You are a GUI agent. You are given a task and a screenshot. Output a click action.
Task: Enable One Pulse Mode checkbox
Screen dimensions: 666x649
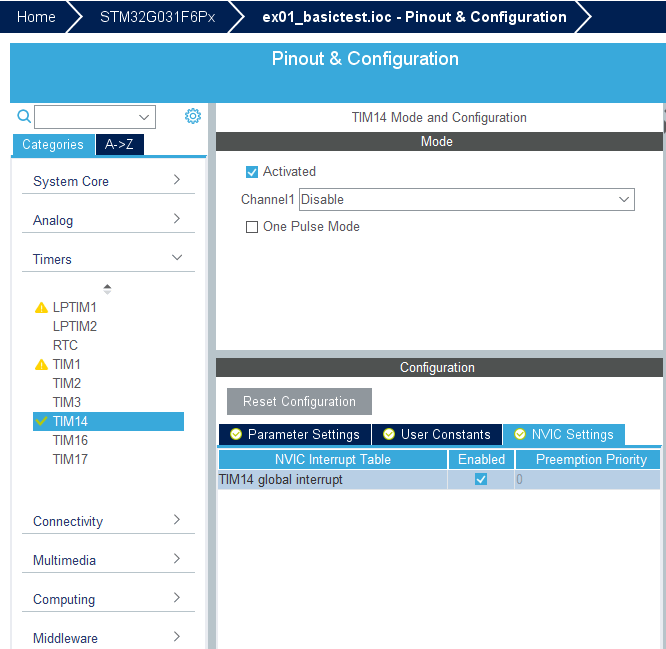pos(252,227)
